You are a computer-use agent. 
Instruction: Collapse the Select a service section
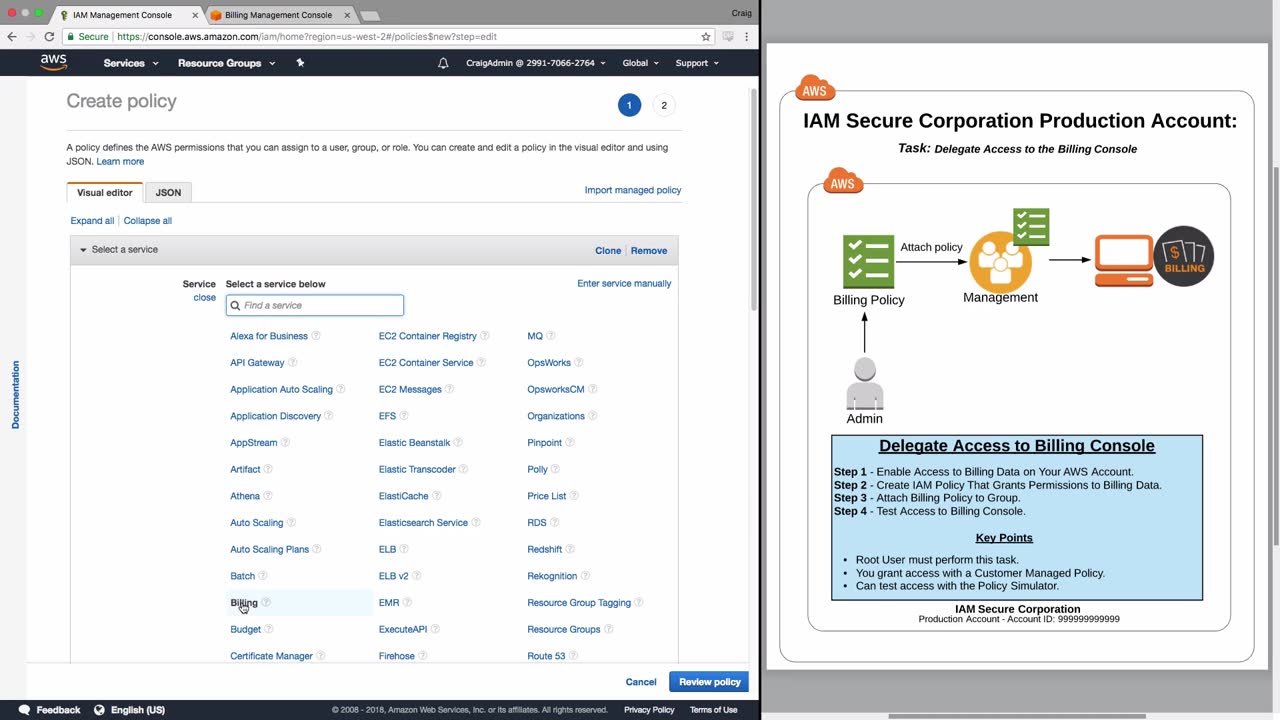pyautogui.click(x=84, y=250)
